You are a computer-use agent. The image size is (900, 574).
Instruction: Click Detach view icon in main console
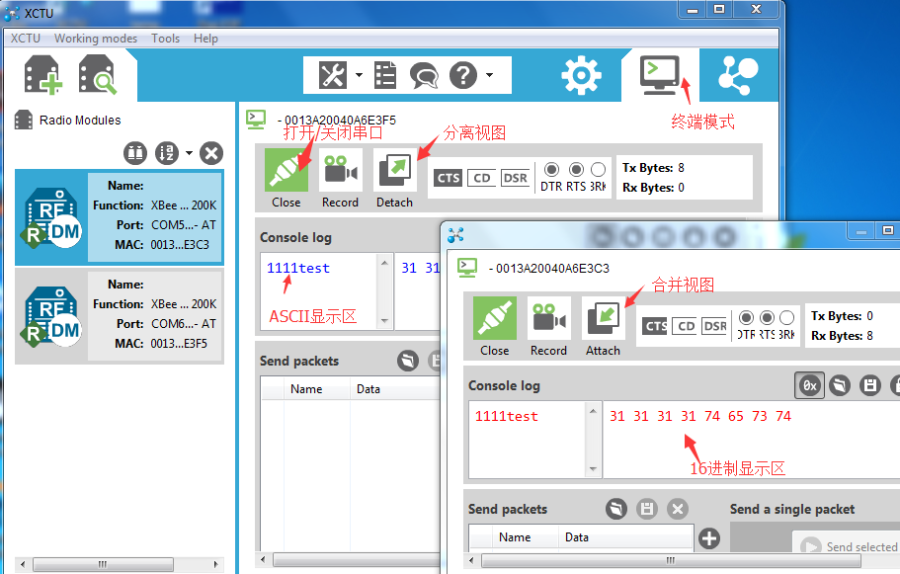395,170
